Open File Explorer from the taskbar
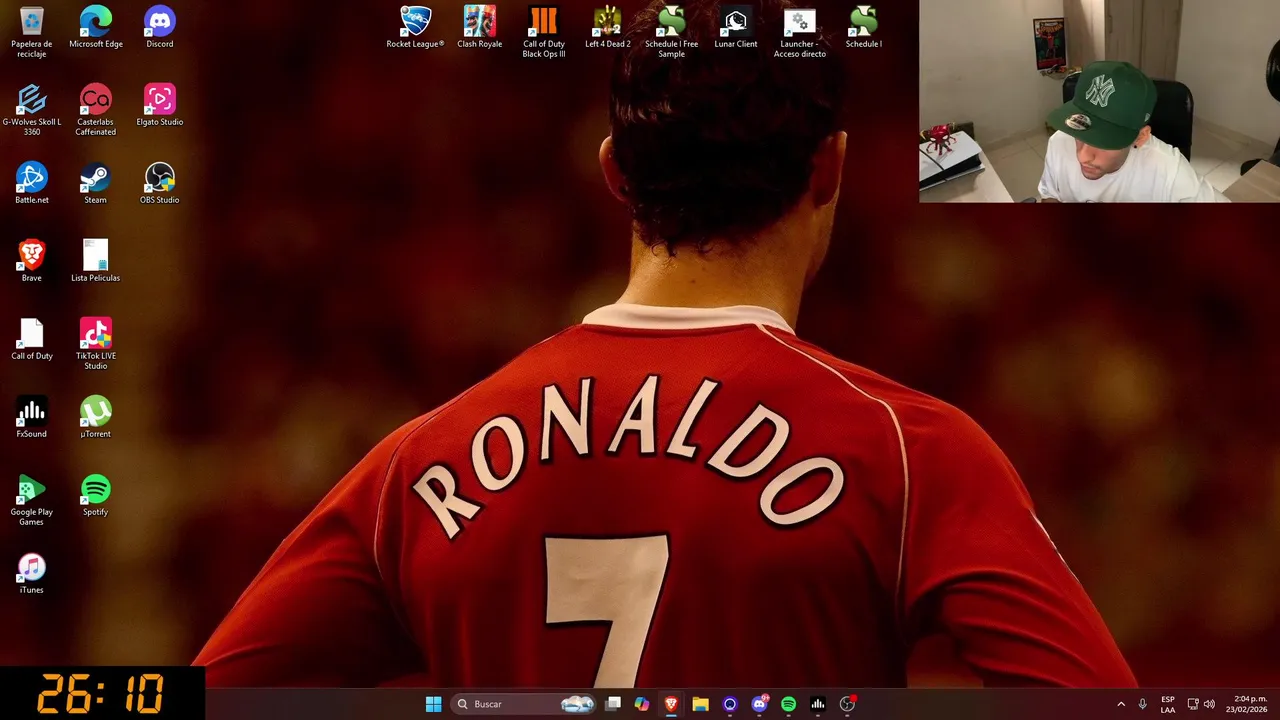This screenshot has height=720, width=1280. point(700,704)
